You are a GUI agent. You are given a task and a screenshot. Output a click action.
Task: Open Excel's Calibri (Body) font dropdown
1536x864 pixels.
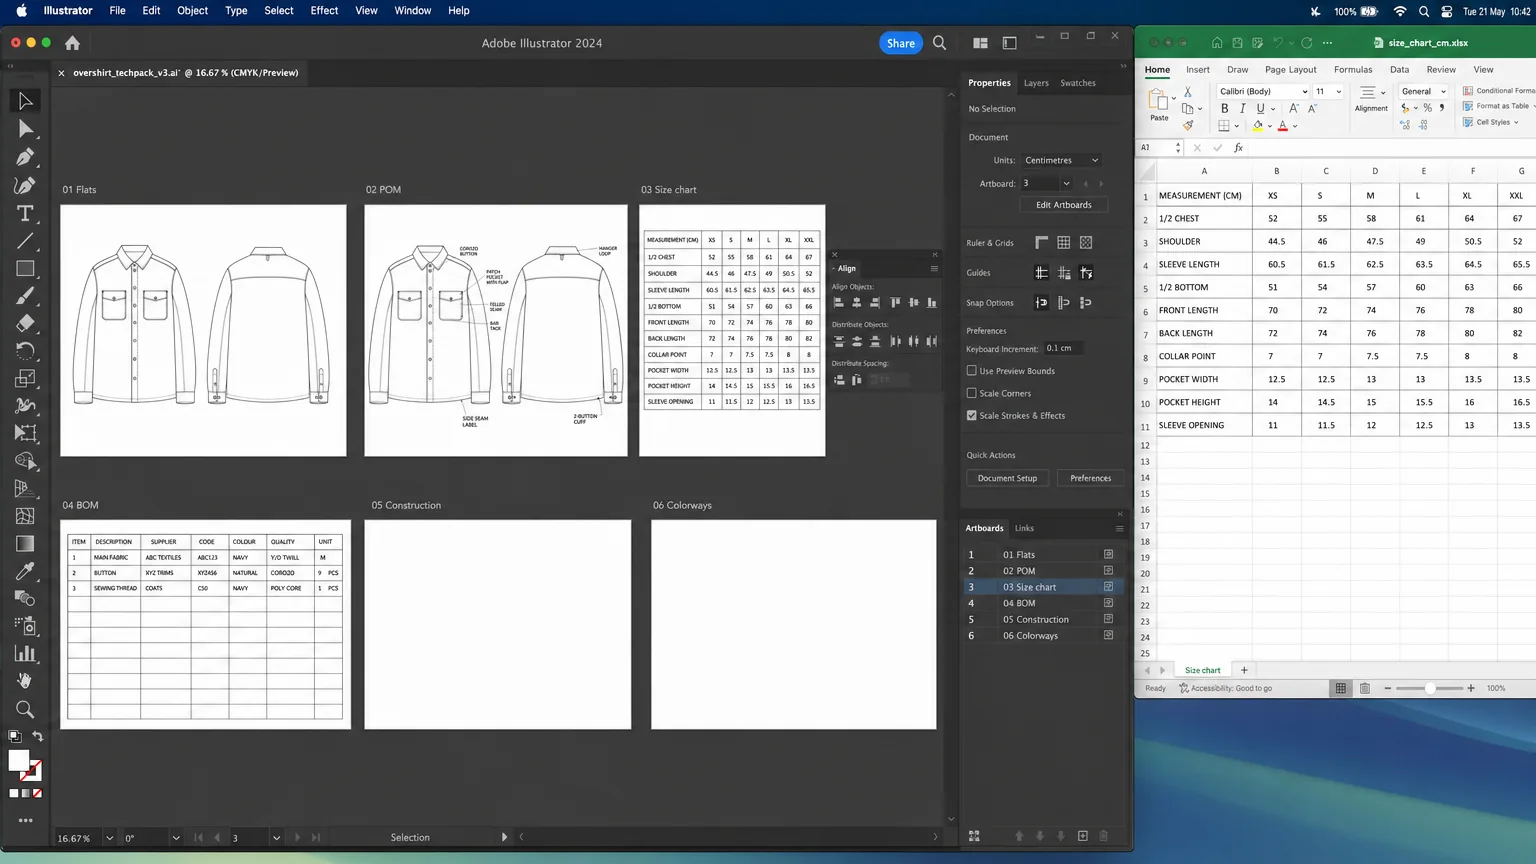click(x=1263, y=91)
